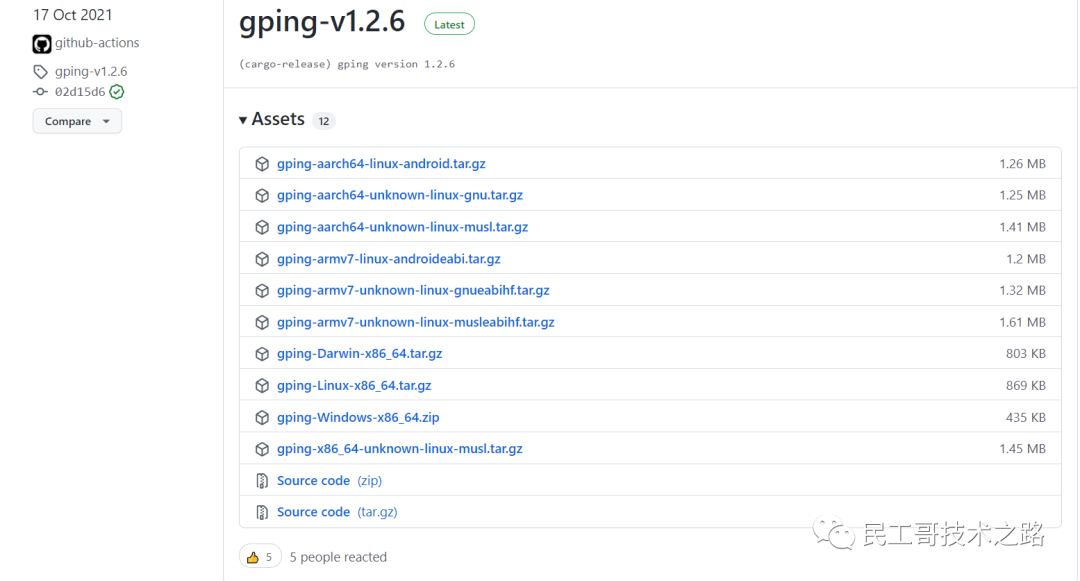Viewport: 1080px width, 581px height.
Task: Download gping-aarch64-unknown-linux-musl.tar.gz
Action: pyautogui.click(x=402, y=227)
